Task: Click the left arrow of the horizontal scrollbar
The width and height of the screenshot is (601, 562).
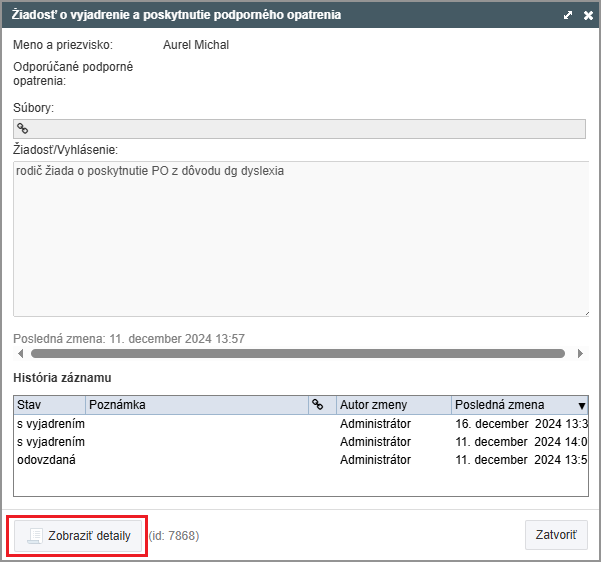Action: 21,353
